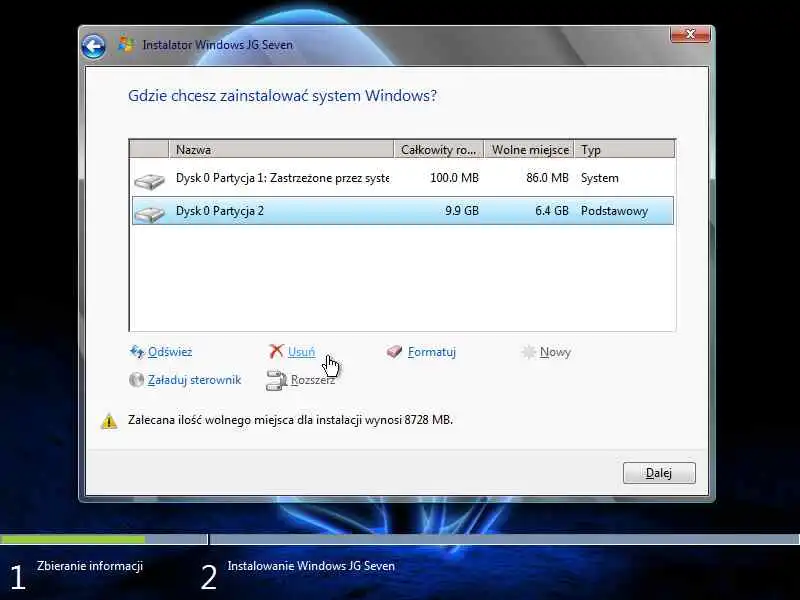Click the Podstawowy type cell
Screen dimensions: 800x600
point(614,211)
